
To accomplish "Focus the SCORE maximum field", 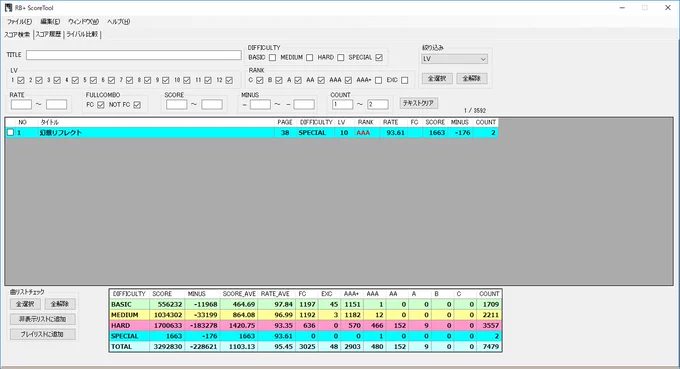I will coord(212,104).
